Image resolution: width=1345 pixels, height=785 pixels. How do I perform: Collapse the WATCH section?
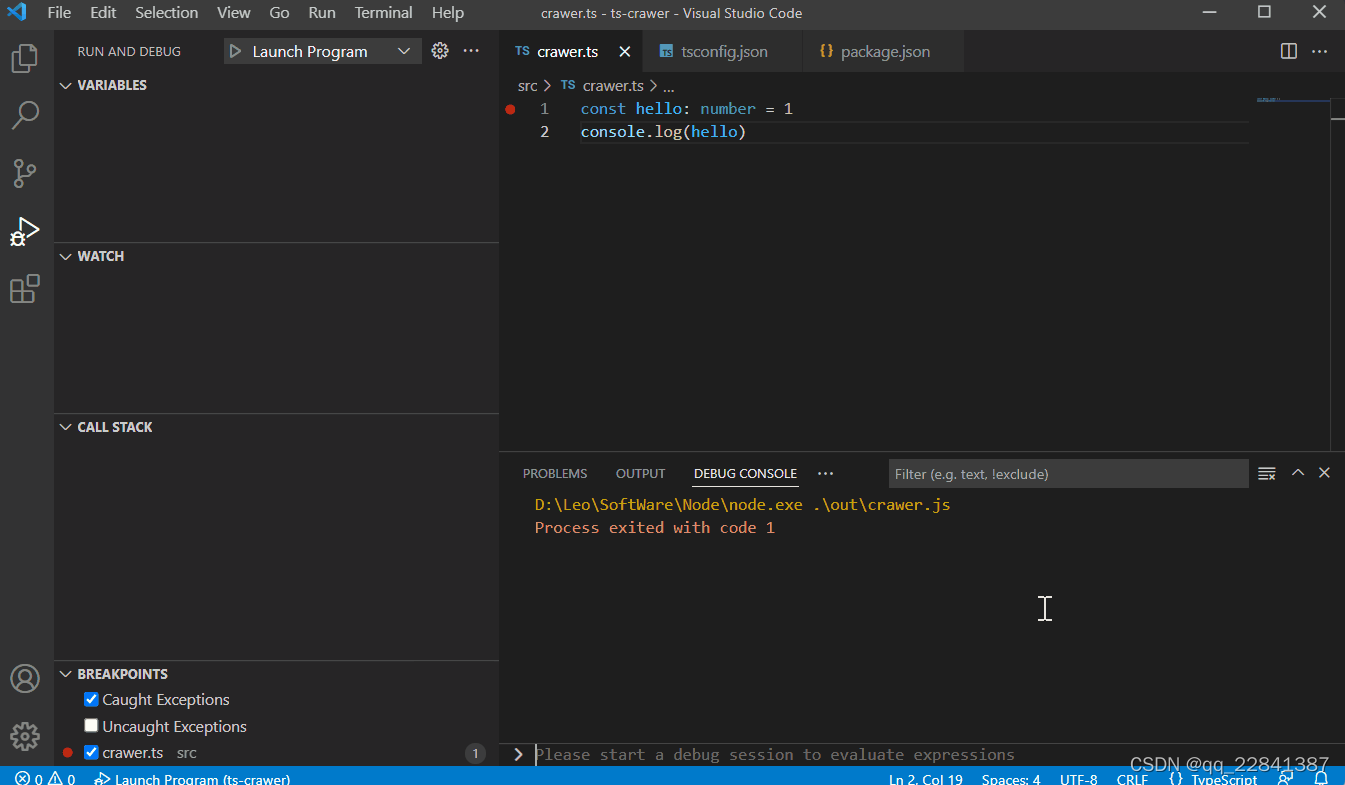[x=66, y=256]
